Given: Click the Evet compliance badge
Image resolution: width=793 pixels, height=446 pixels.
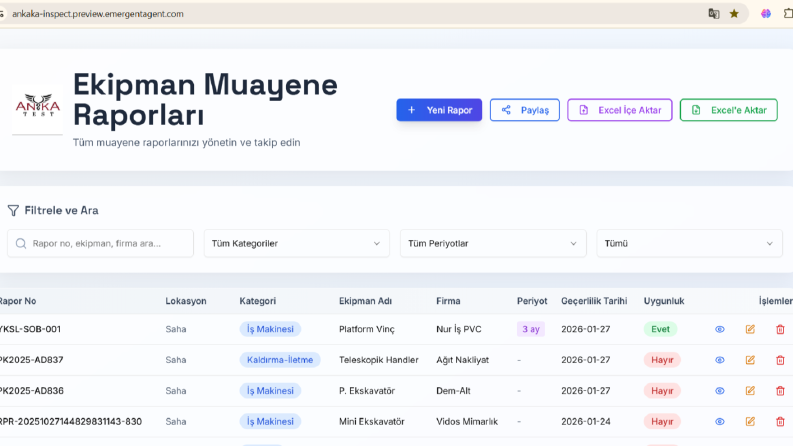Looking at the screenshot, I should (x=660, y=329).
